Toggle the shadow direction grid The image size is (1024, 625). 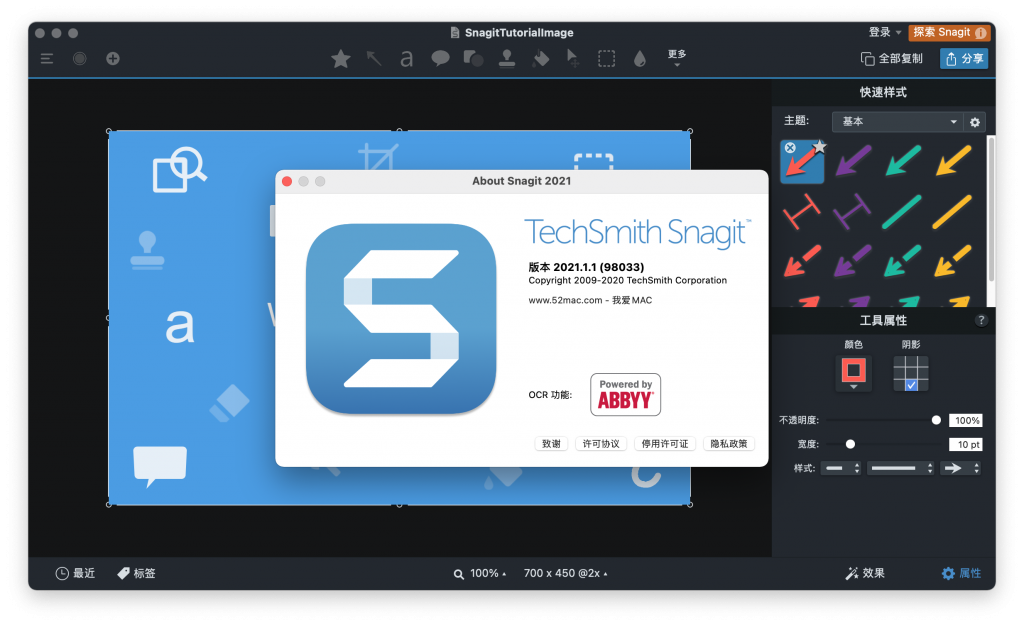911,374
